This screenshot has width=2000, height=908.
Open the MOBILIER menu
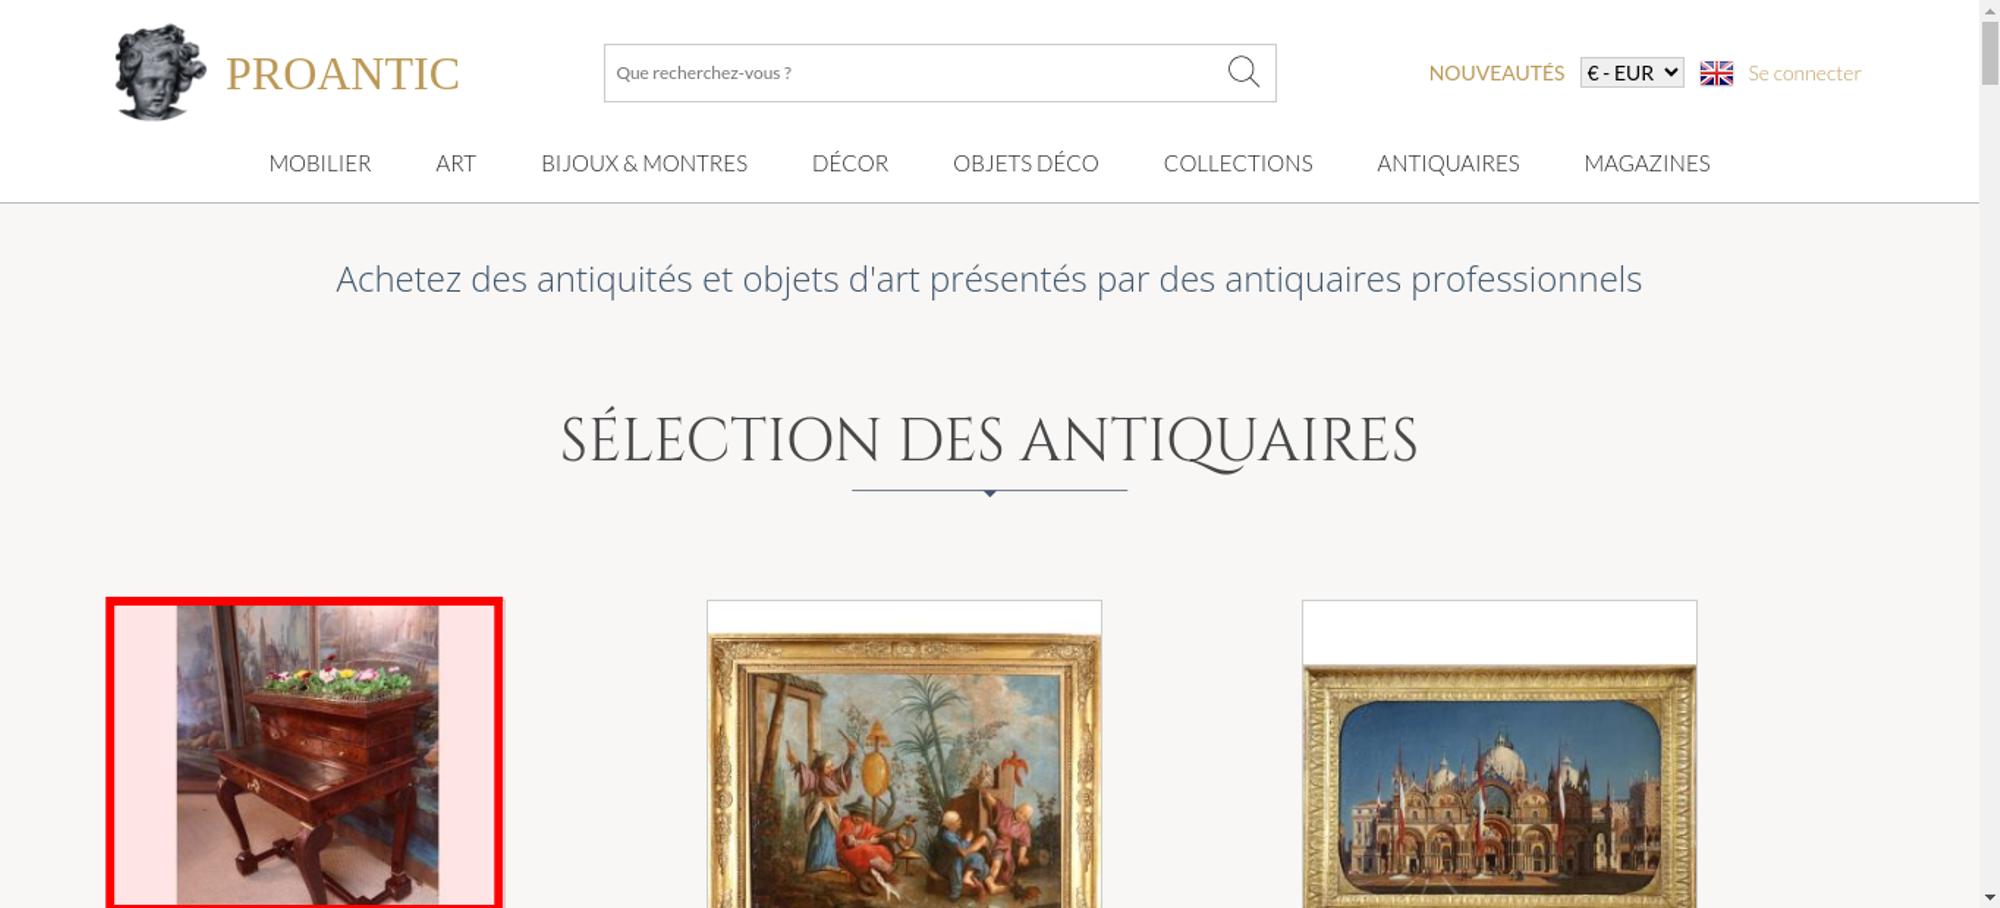pos(320,163)
